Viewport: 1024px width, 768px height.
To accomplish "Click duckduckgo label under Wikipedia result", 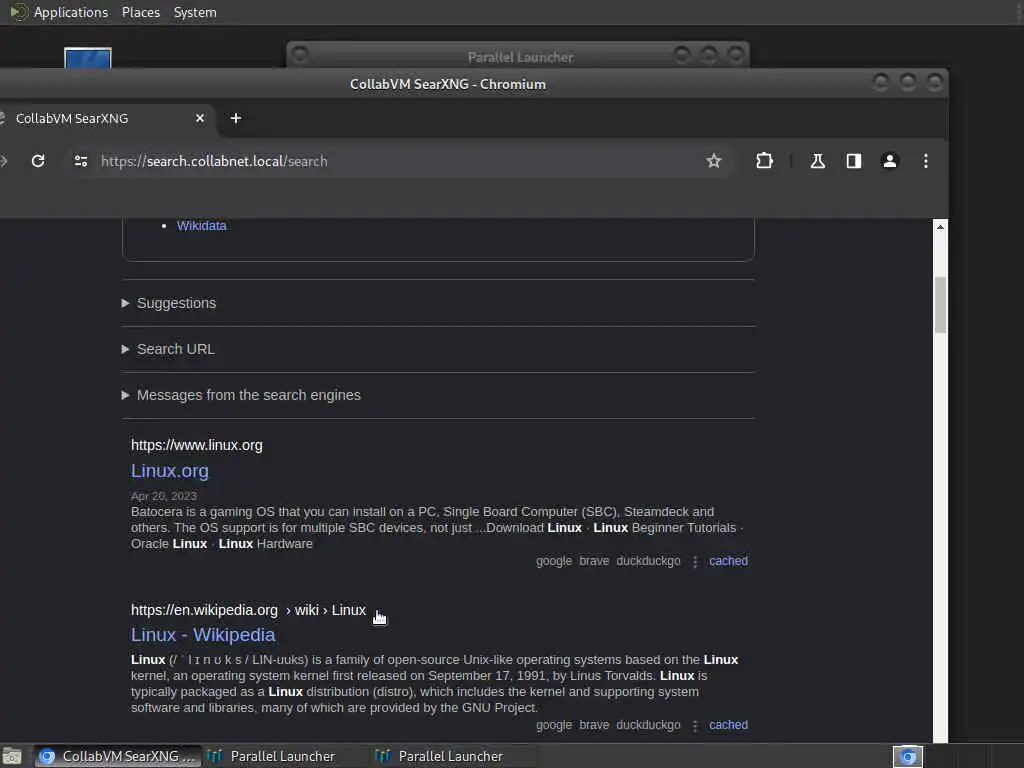I will (648, 725).
